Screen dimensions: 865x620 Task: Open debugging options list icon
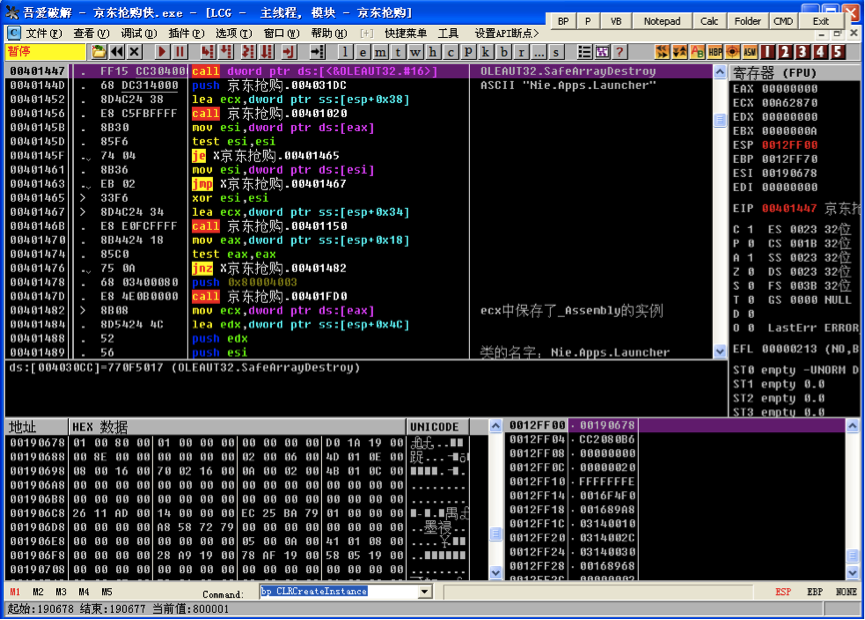(x=584, y=52)
